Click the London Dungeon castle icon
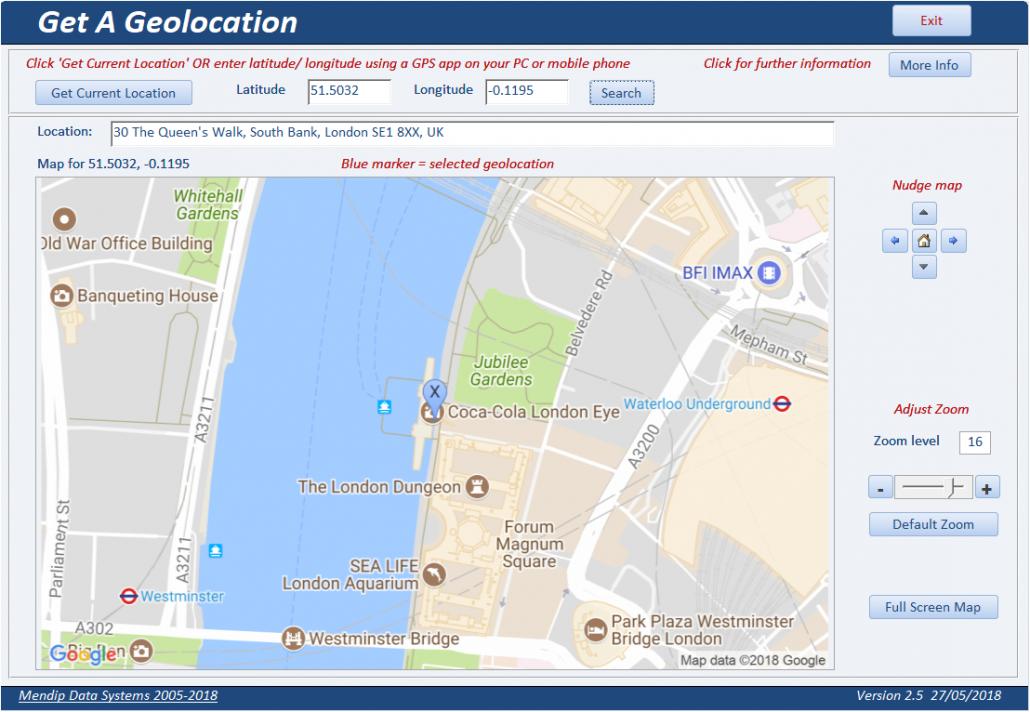The height and width of the screenshot is (712, 1030). click(x=477, y=487)
